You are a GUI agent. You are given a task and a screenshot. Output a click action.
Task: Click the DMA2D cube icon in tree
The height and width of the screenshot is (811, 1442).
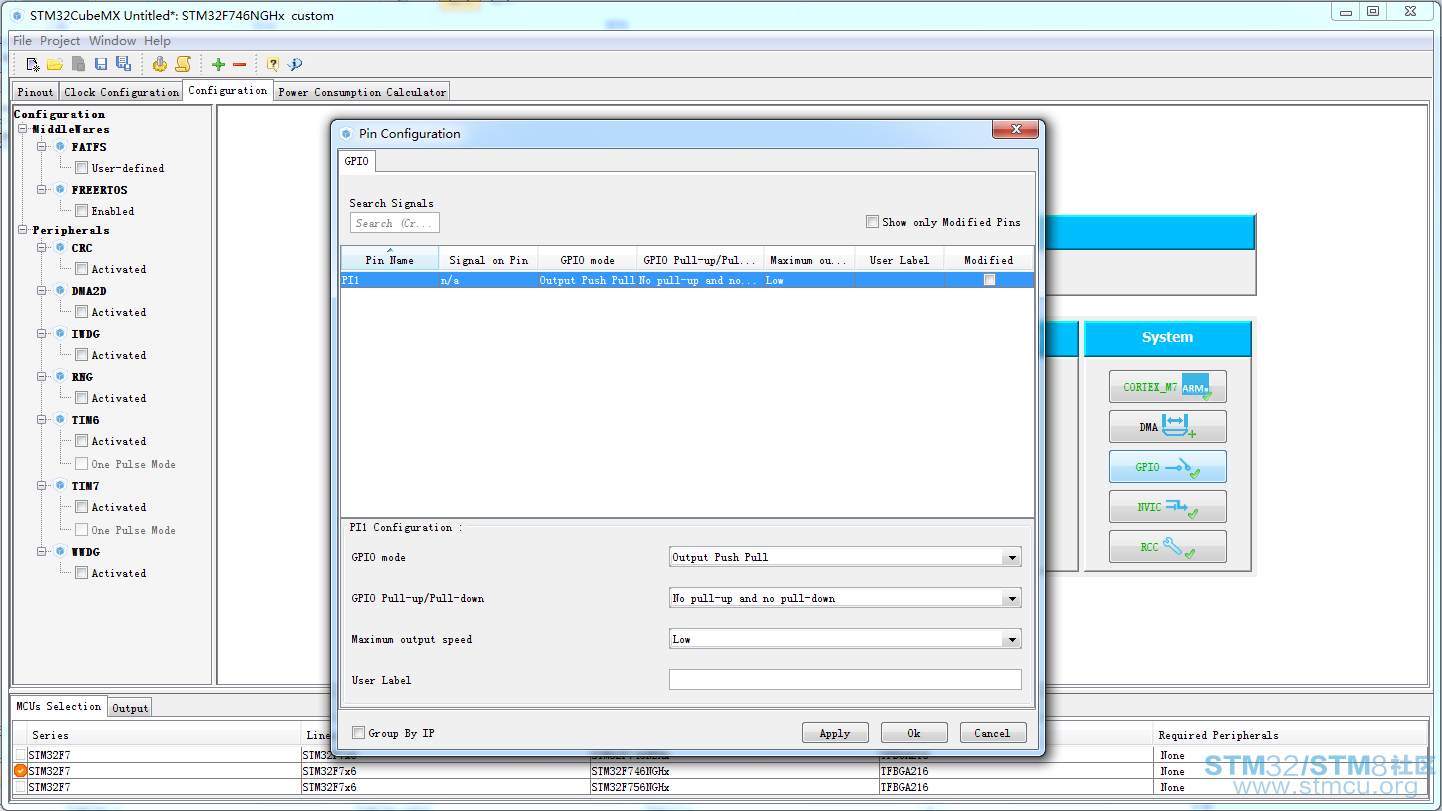[60, 291]
